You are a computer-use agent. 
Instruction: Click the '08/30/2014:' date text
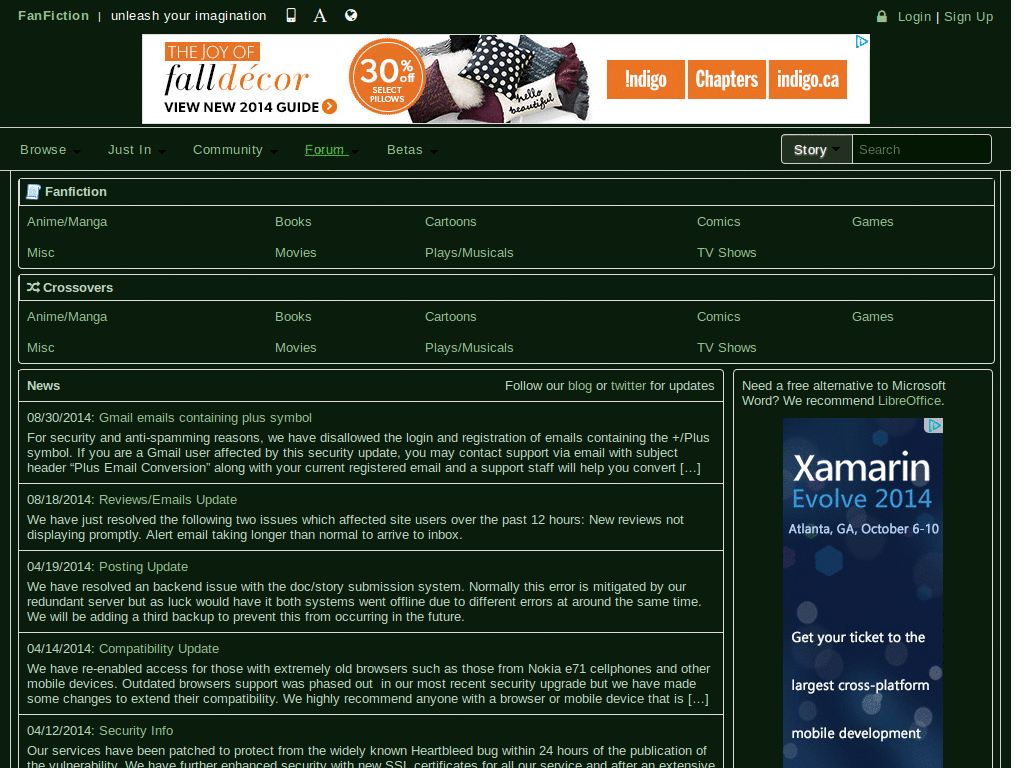(x=61, y=418)
